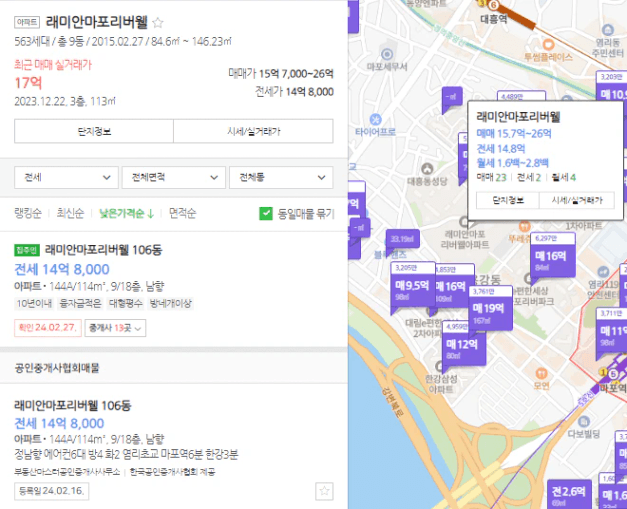Click the 대형평수 tag

(x=126, y=303)
